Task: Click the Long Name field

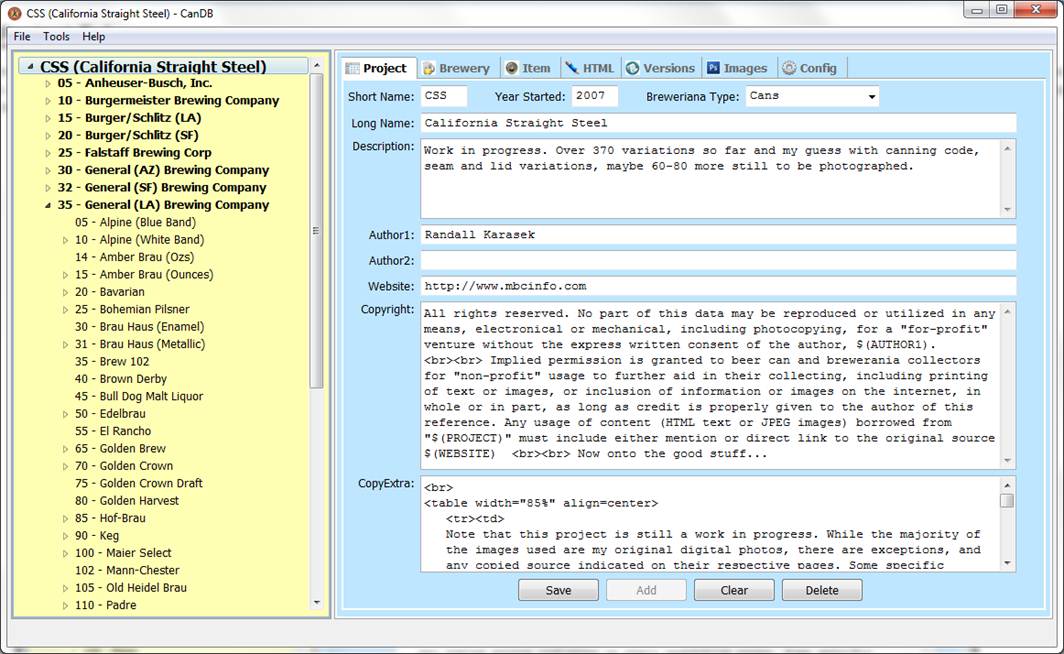Action: (718, 123)
